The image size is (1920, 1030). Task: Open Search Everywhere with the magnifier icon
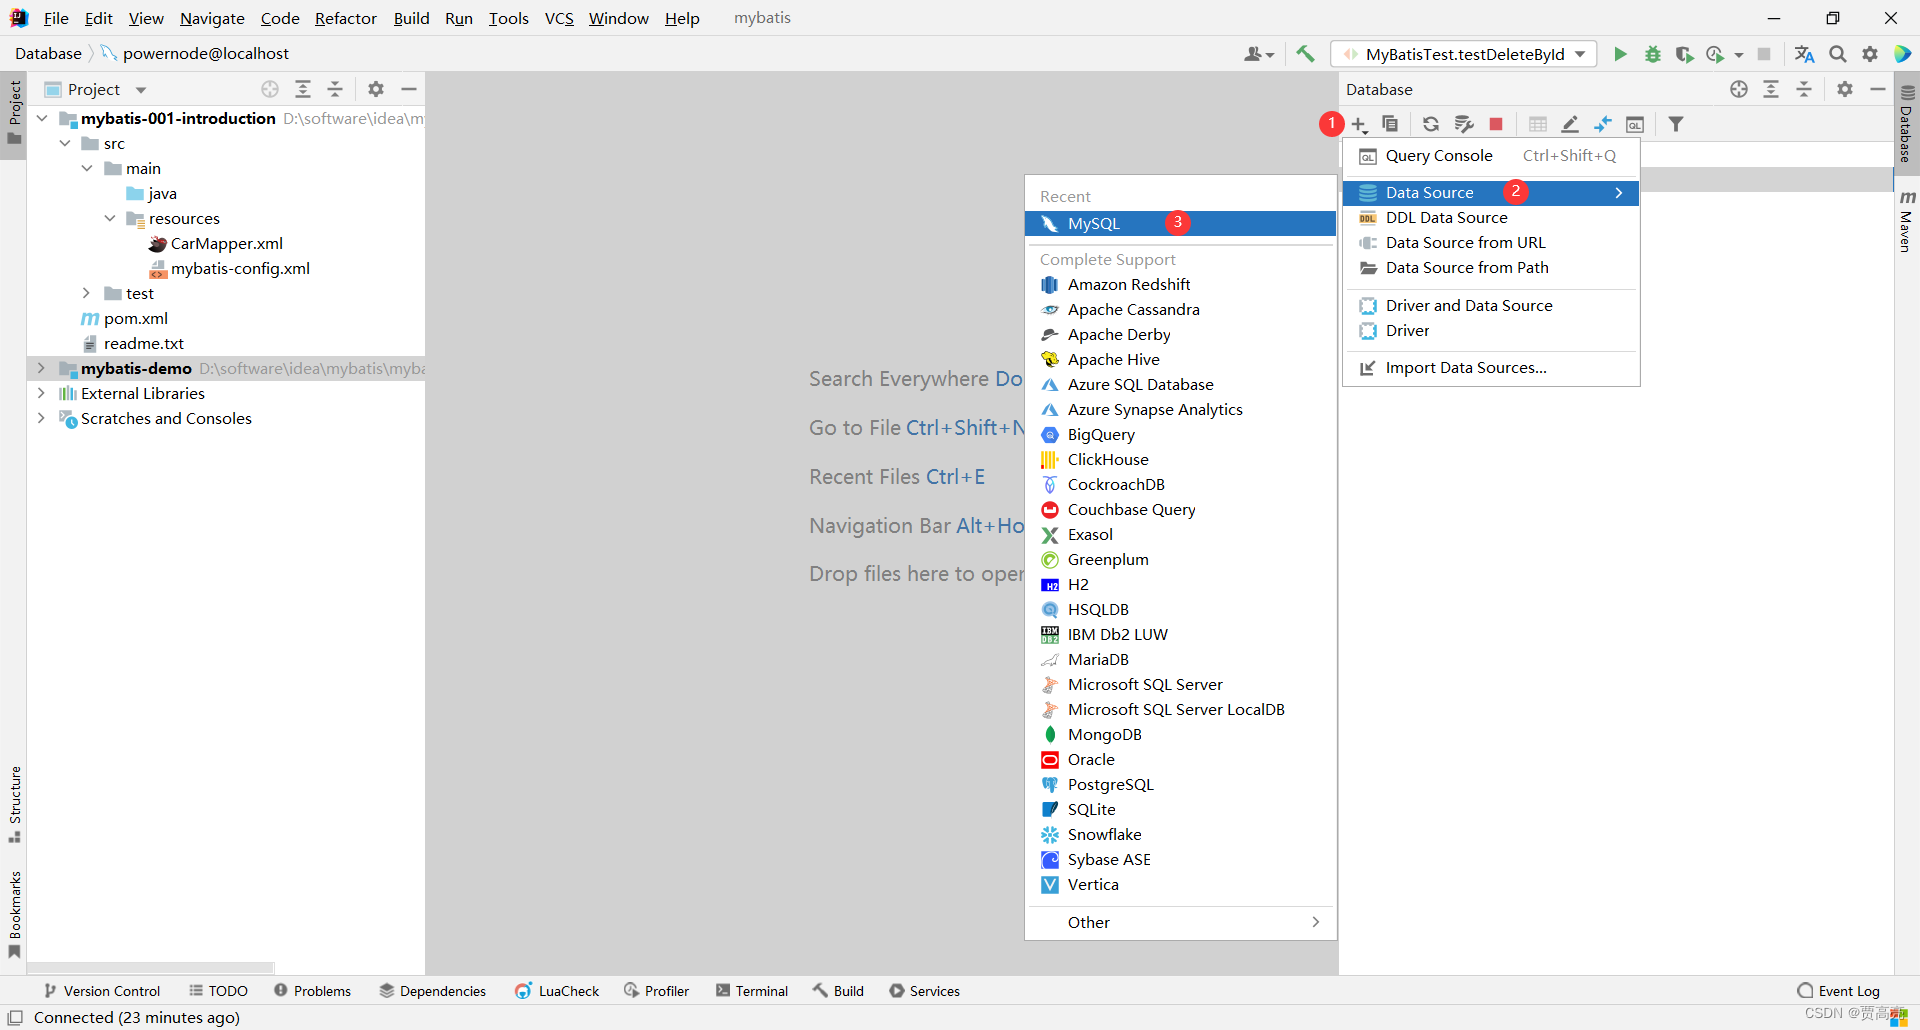point(1838,54)
